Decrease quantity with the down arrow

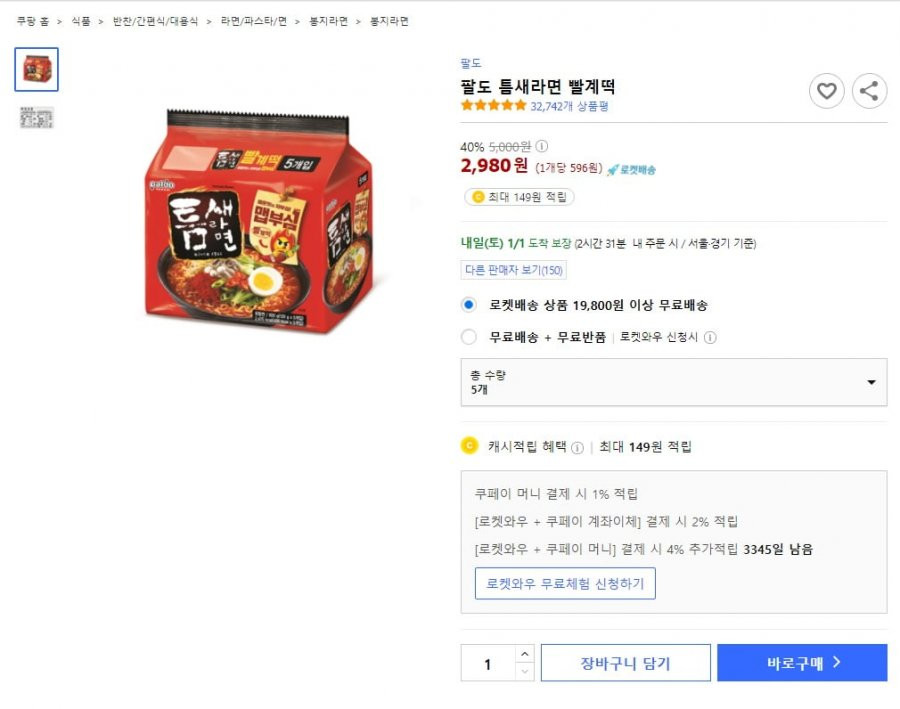[x=525, y=672]
